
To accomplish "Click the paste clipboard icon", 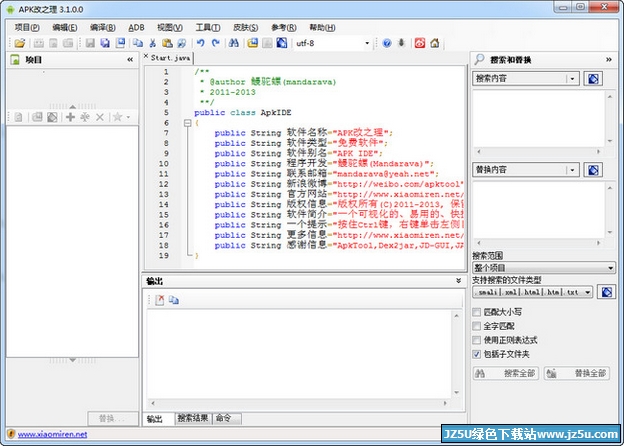I will (167, 43).
